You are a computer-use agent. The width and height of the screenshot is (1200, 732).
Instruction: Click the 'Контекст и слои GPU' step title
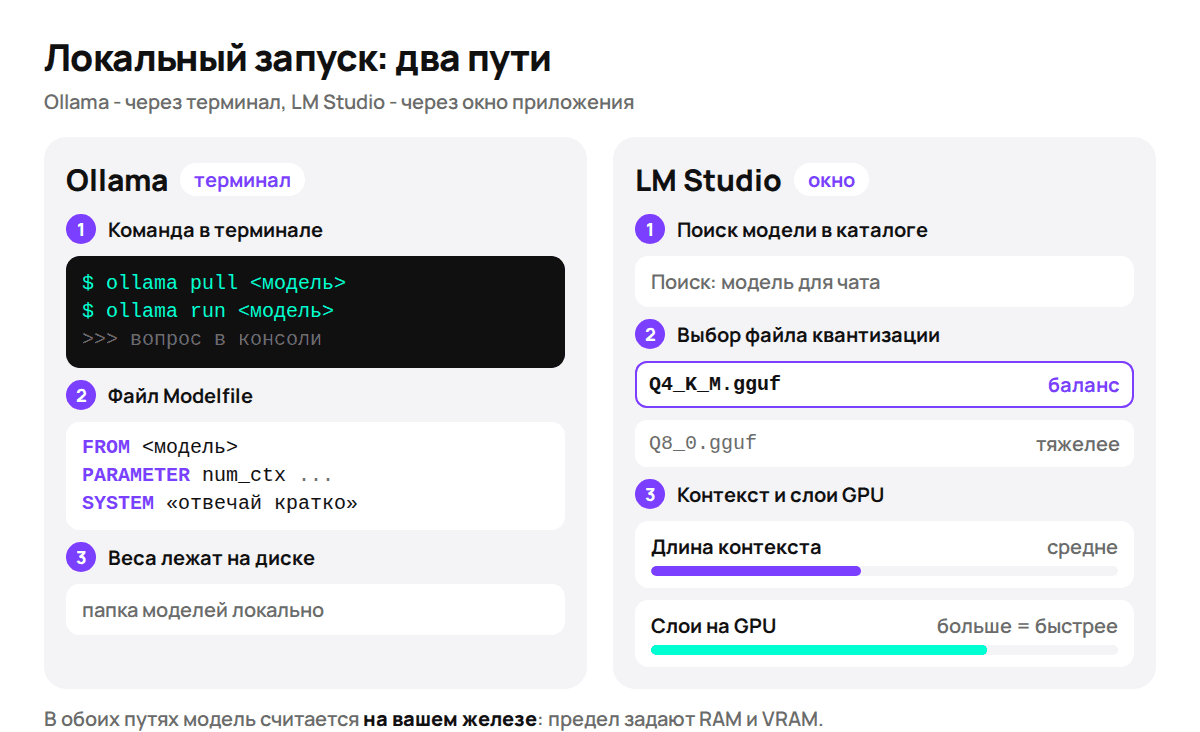[780, 494]
